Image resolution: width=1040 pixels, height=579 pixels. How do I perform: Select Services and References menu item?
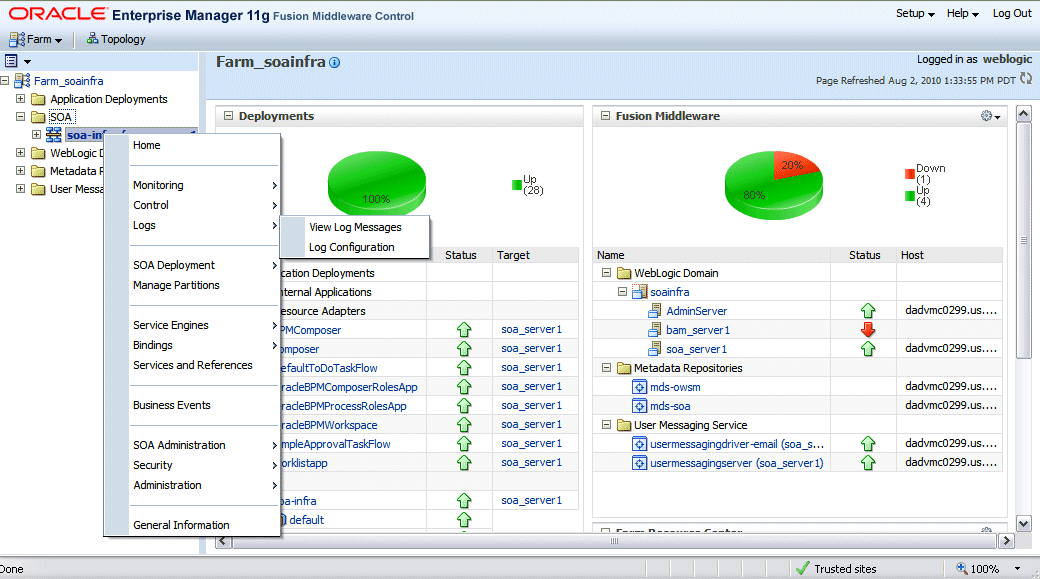[x=192, y=365]
